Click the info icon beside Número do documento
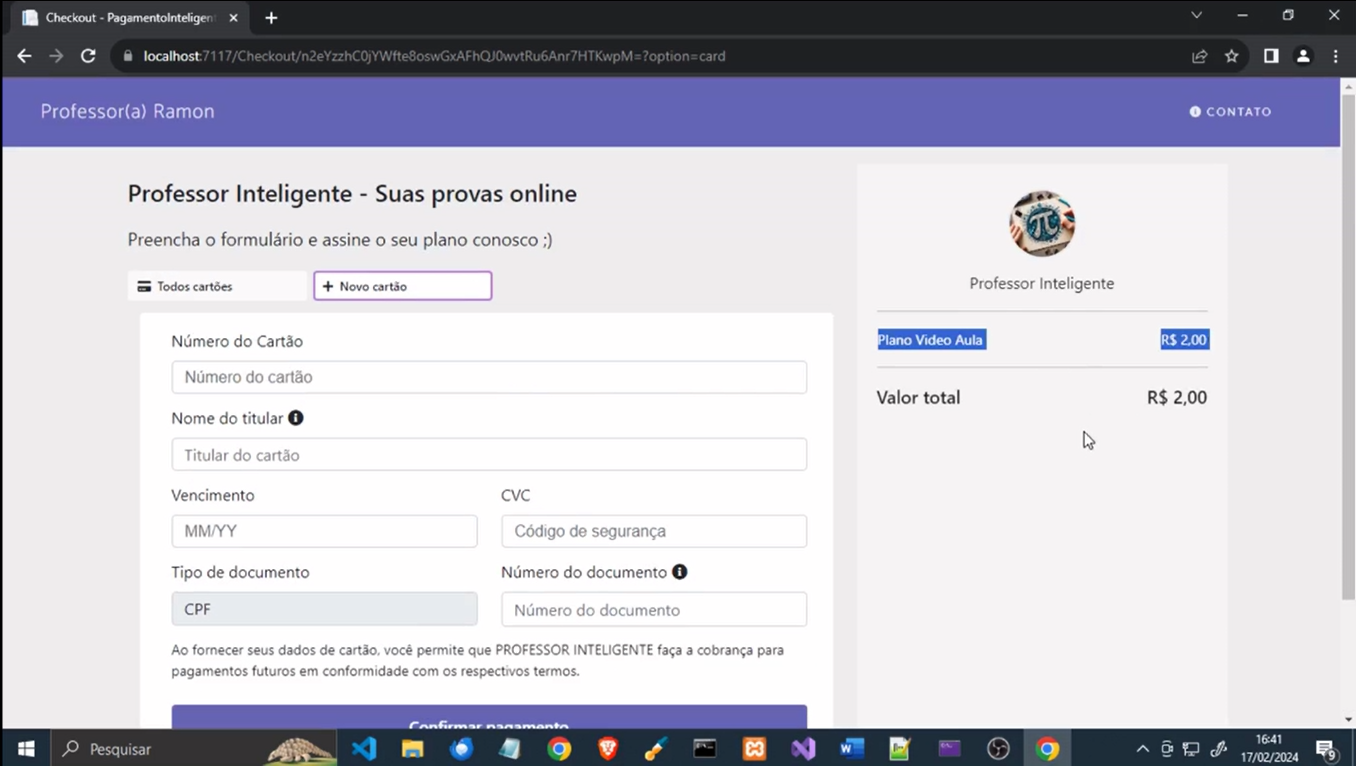Image resolution: width=1356 pixels, height=766 pixels. 680,572
